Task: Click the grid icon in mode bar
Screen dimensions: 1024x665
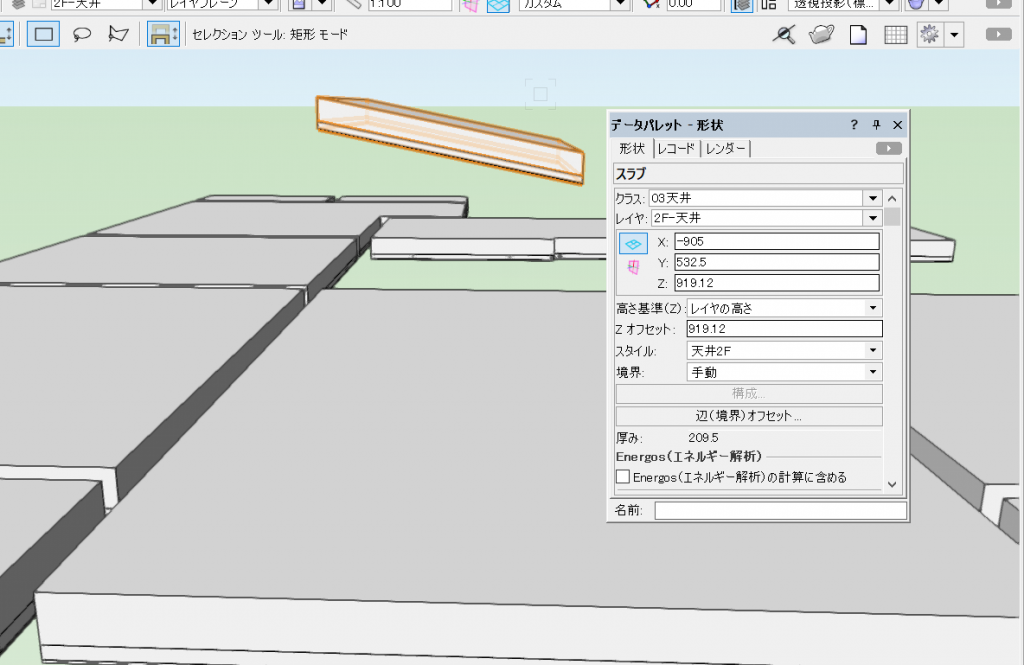Action: (x=895, y=35)
